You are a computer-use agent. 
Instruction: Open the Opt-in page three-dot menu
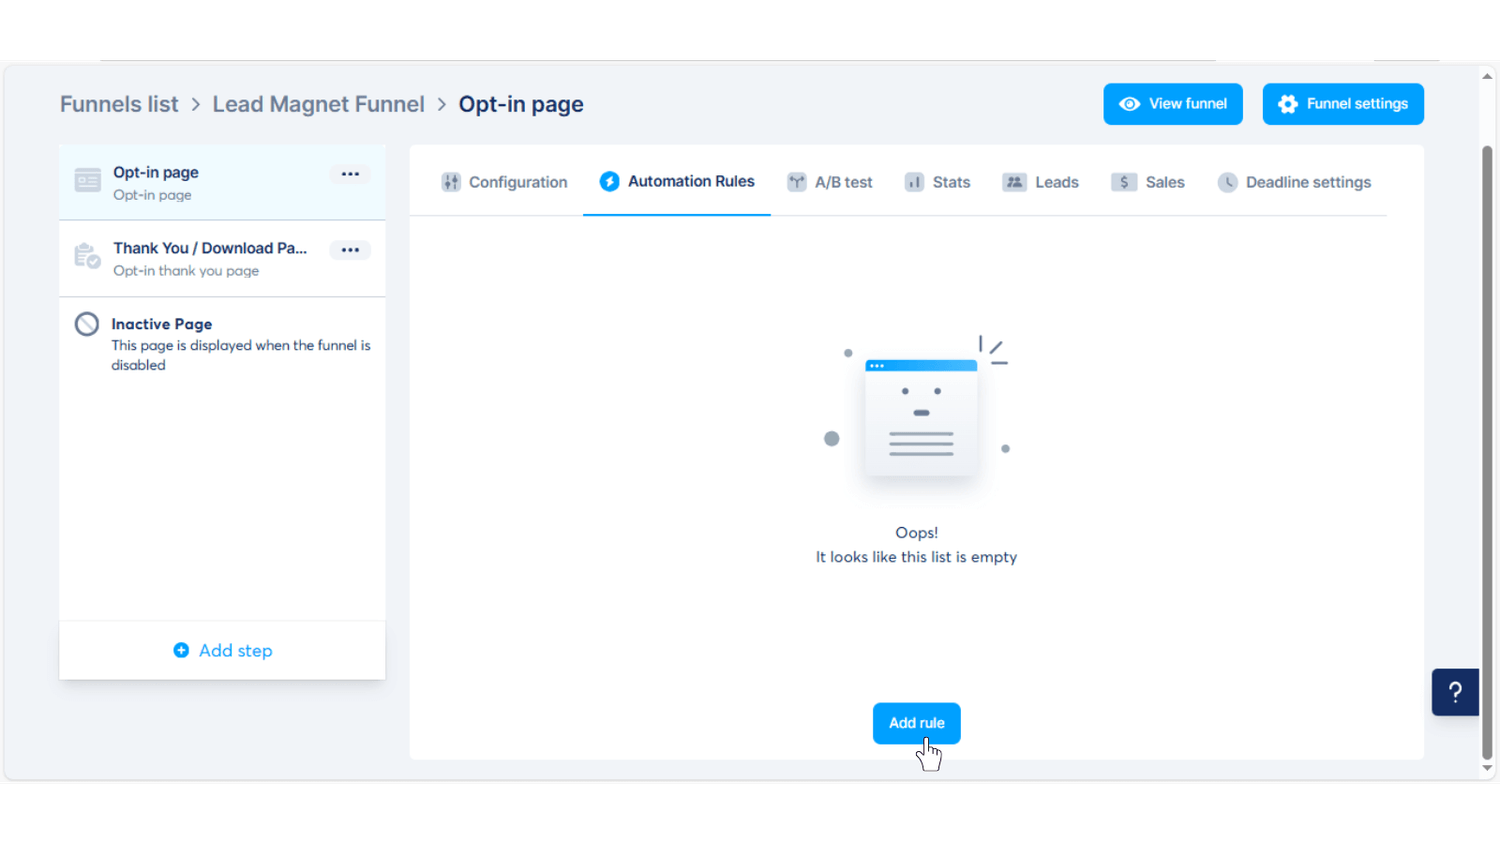(350, 174)
